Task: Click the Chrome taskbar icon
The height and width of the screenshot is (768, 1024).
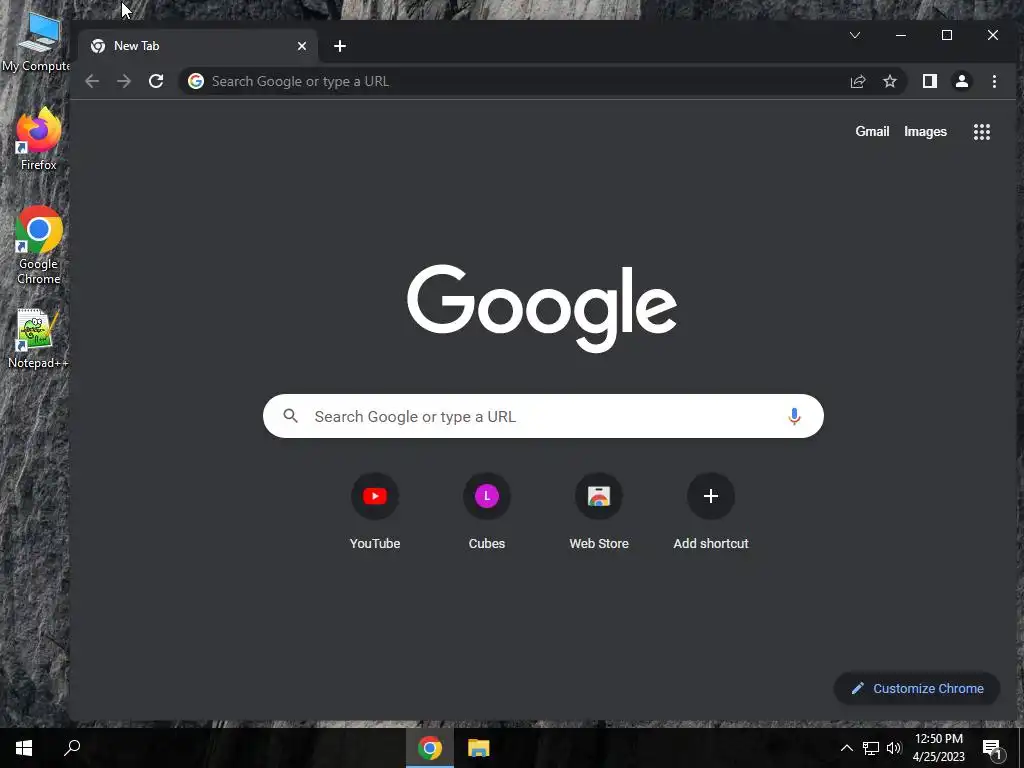Action: click(x=430, y=748)
